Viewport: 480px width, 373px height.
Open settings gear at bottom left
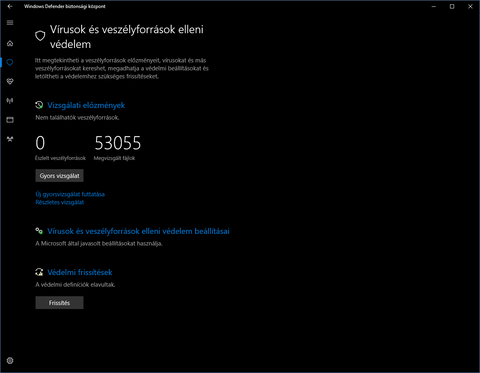click(x=10, y=360)
